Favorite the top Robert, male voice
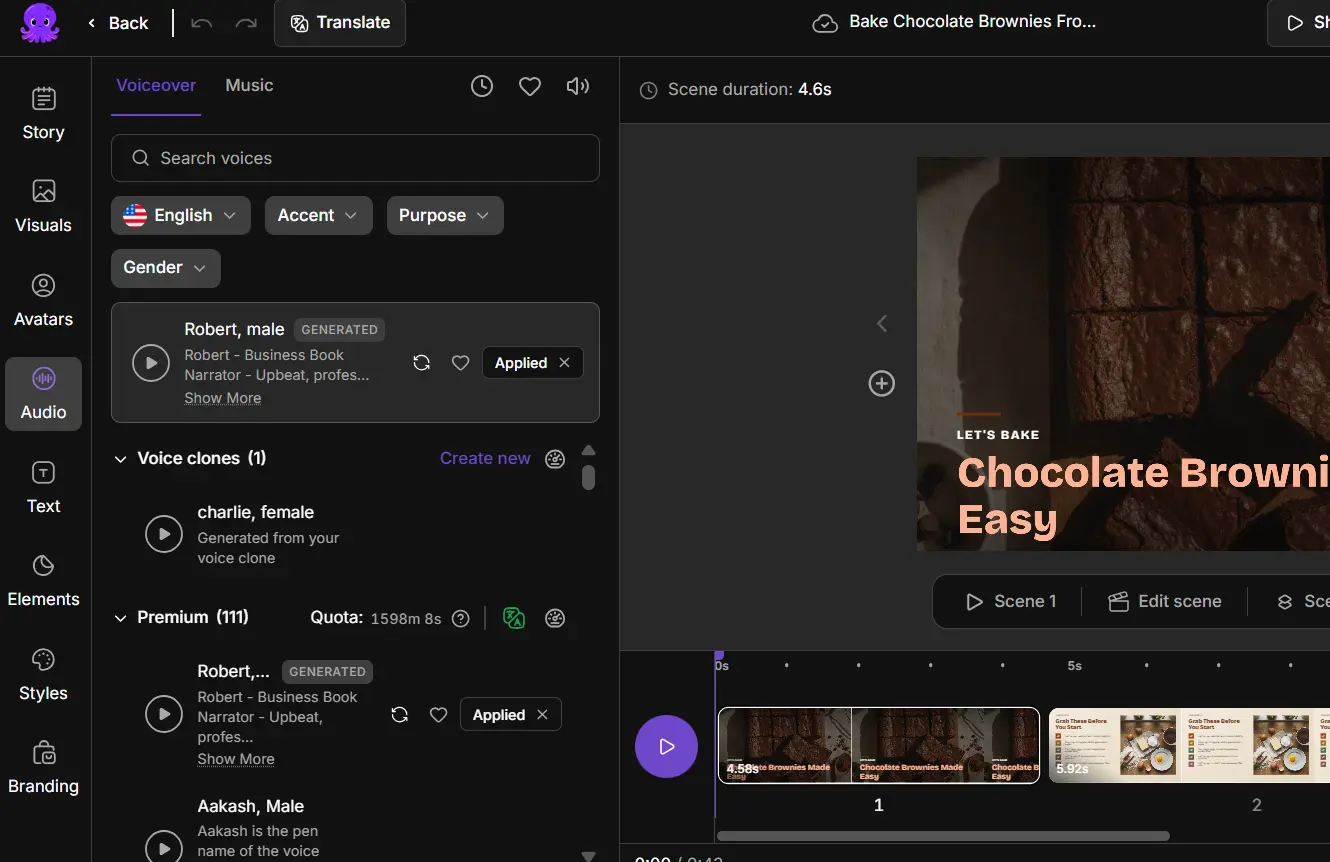Viewport: 1330px width, 862px height. pos(460,363)
